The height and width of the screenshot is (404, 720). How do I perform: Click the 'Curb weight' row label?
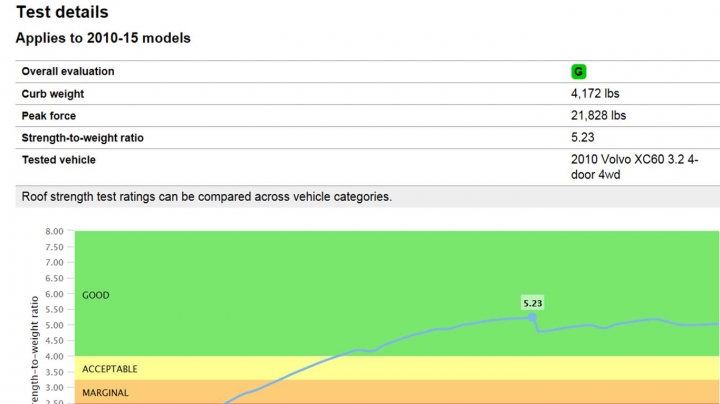53,94
